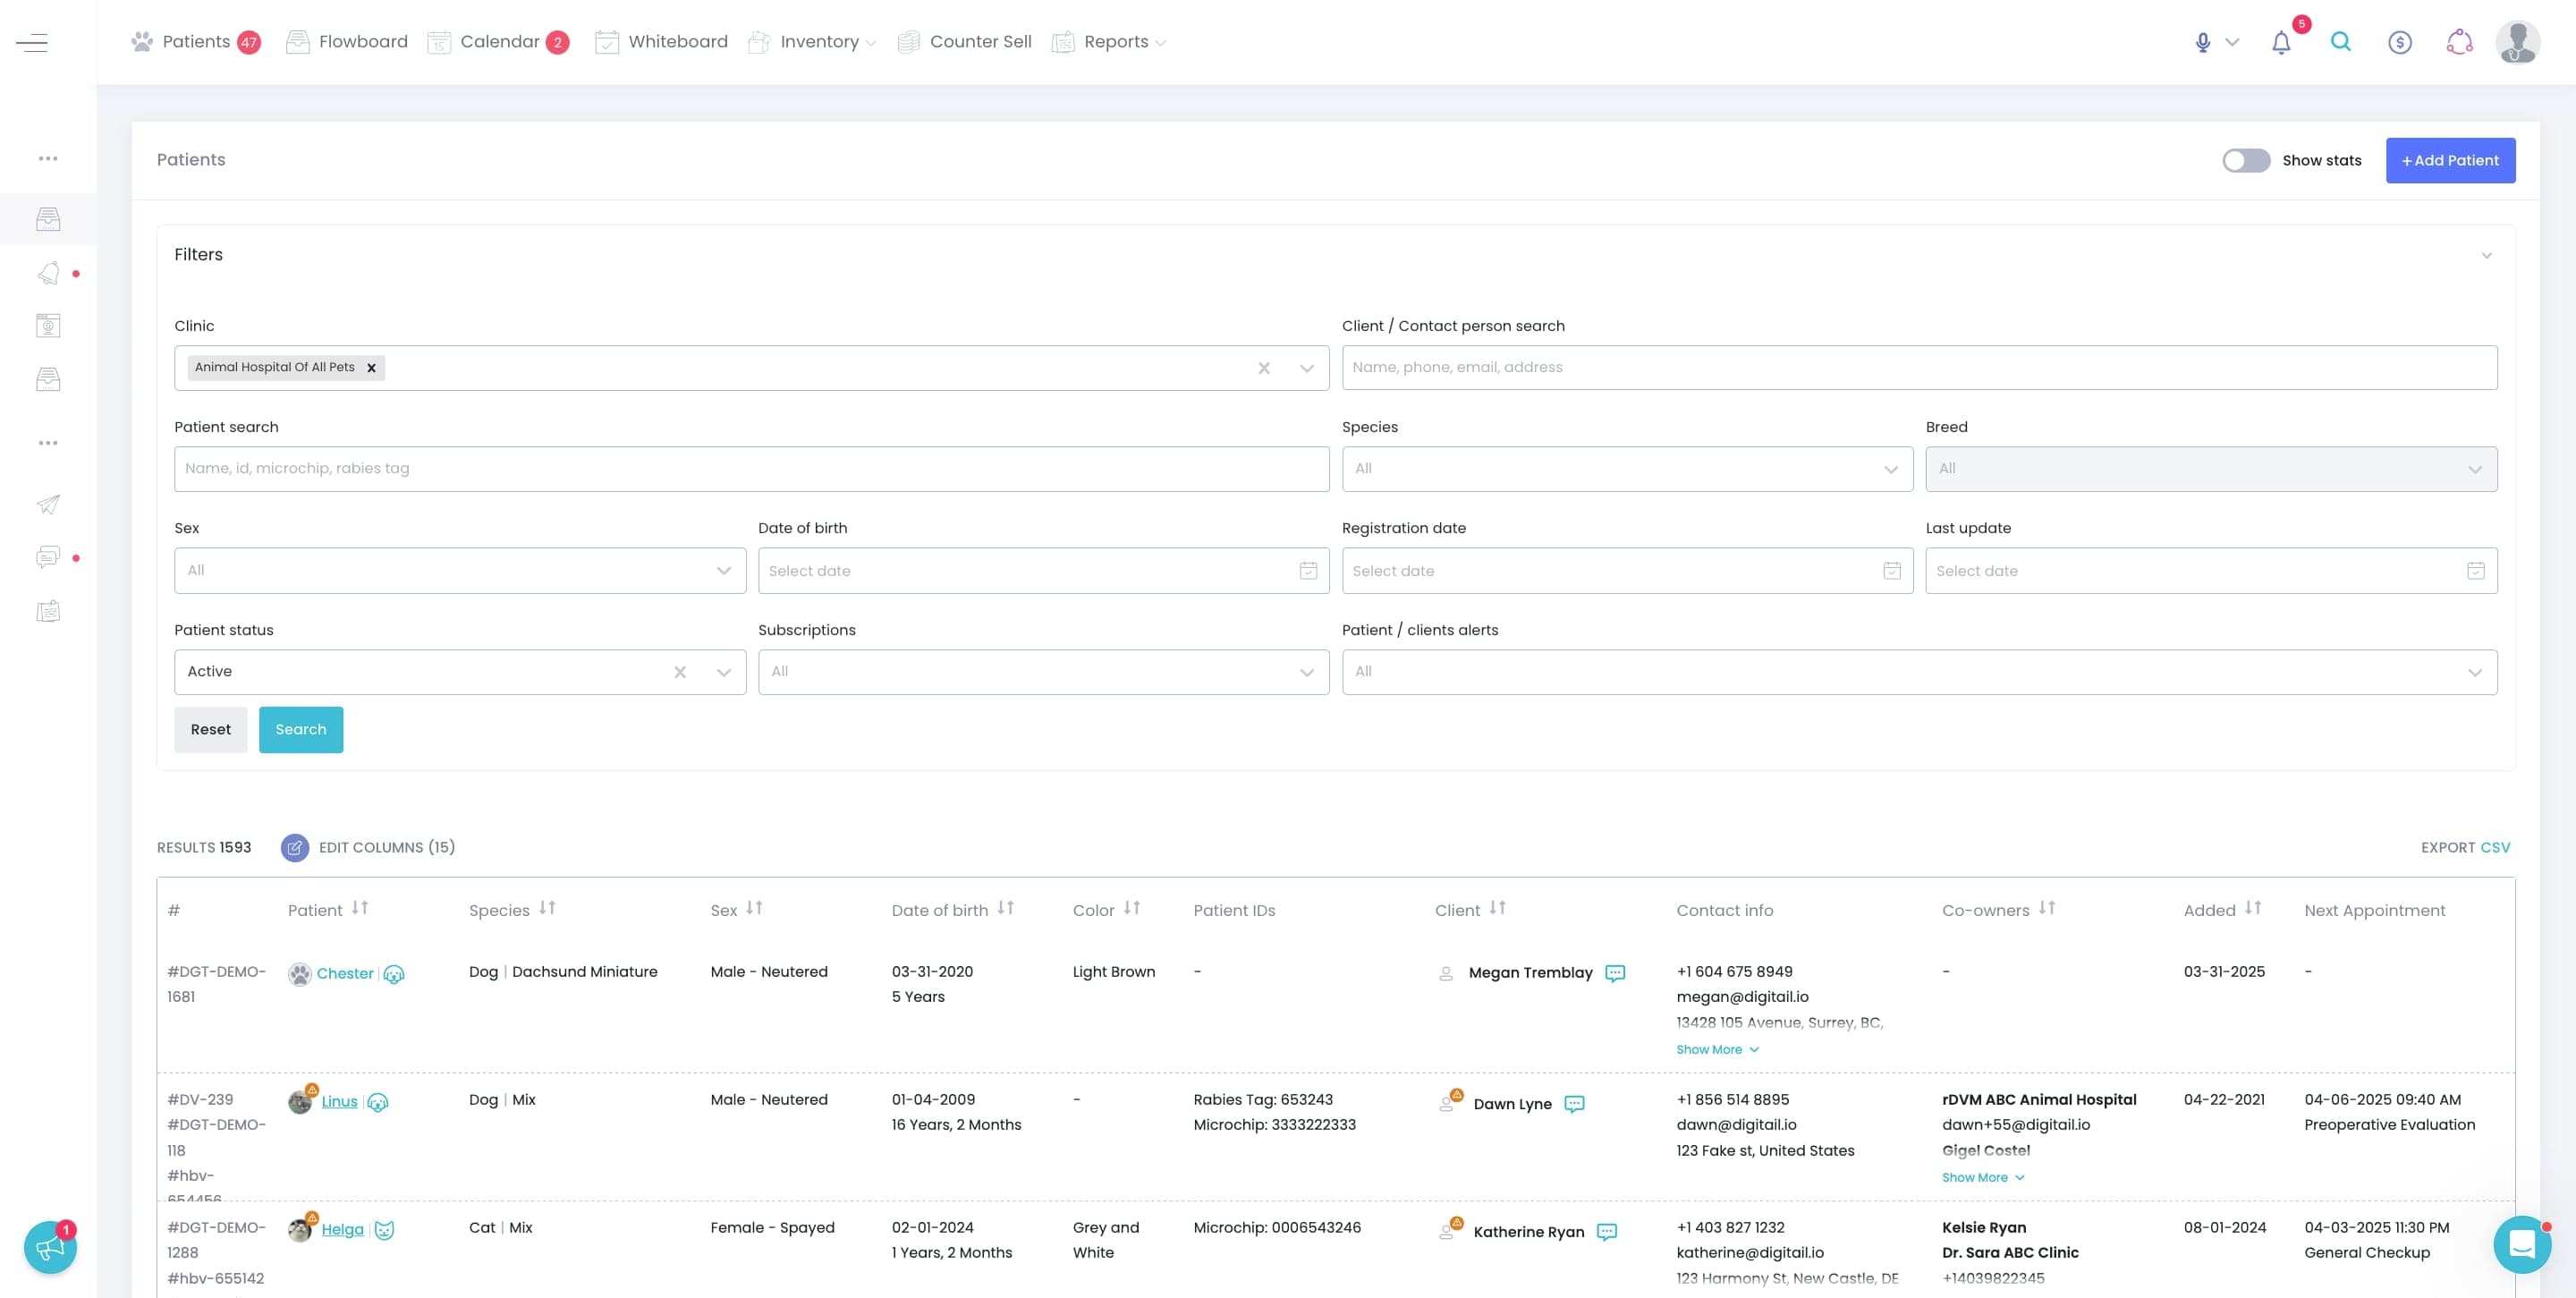Click the cat species icon beside Helga

pyautogui.click(x=384, y=1230)
